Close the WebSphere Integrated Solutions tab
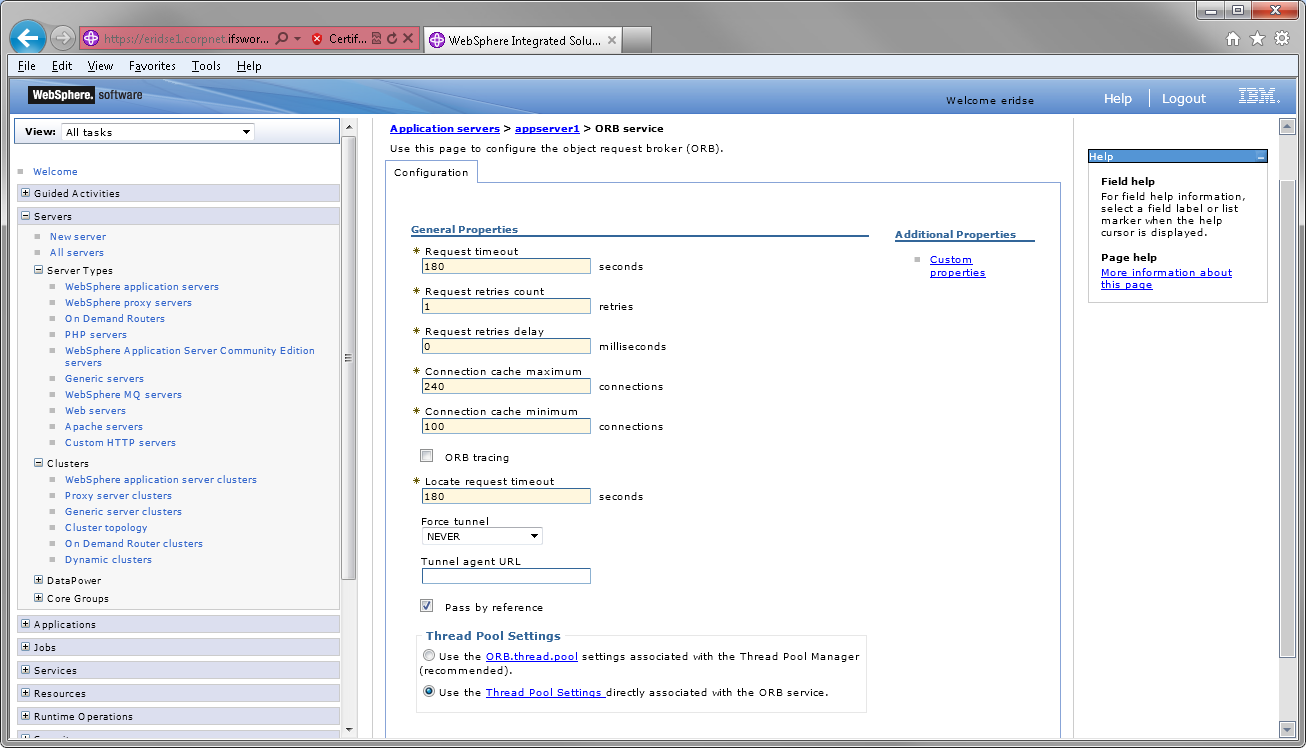Image resolution: width=1306 pixels, height=748 pixels. tap(612, 40)
